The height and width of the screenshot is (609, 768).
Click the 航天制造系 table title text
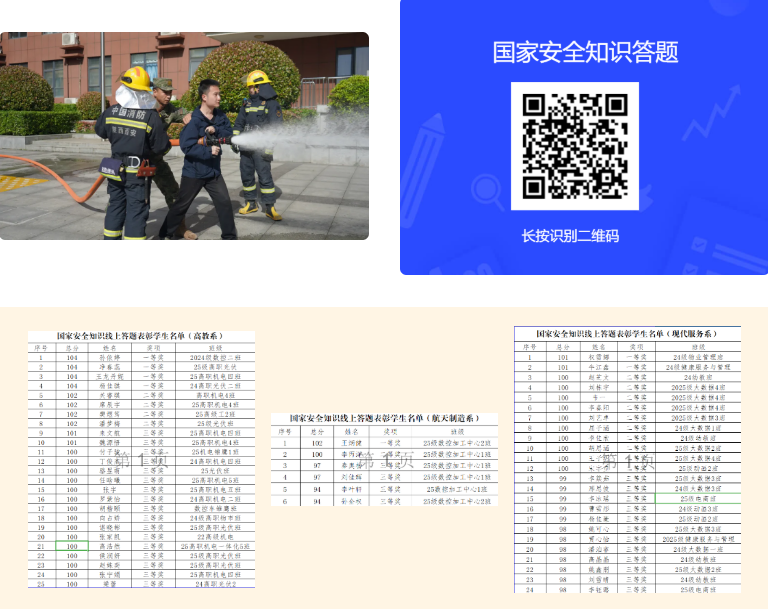pos(384,418)
